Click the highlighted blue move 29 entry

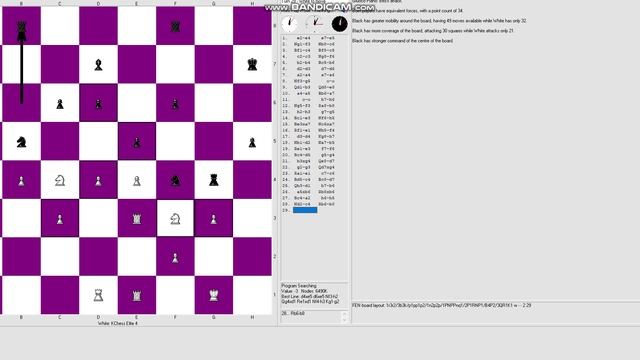coord(305,210)
